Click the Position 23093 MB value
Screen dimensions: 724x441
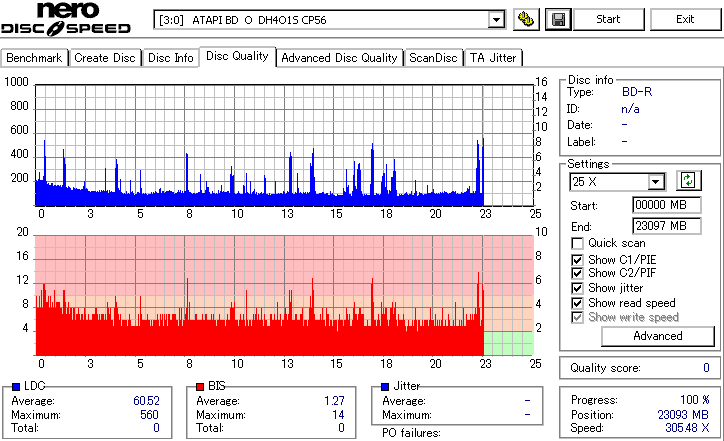pyautogui.click(x=683, y=415)
